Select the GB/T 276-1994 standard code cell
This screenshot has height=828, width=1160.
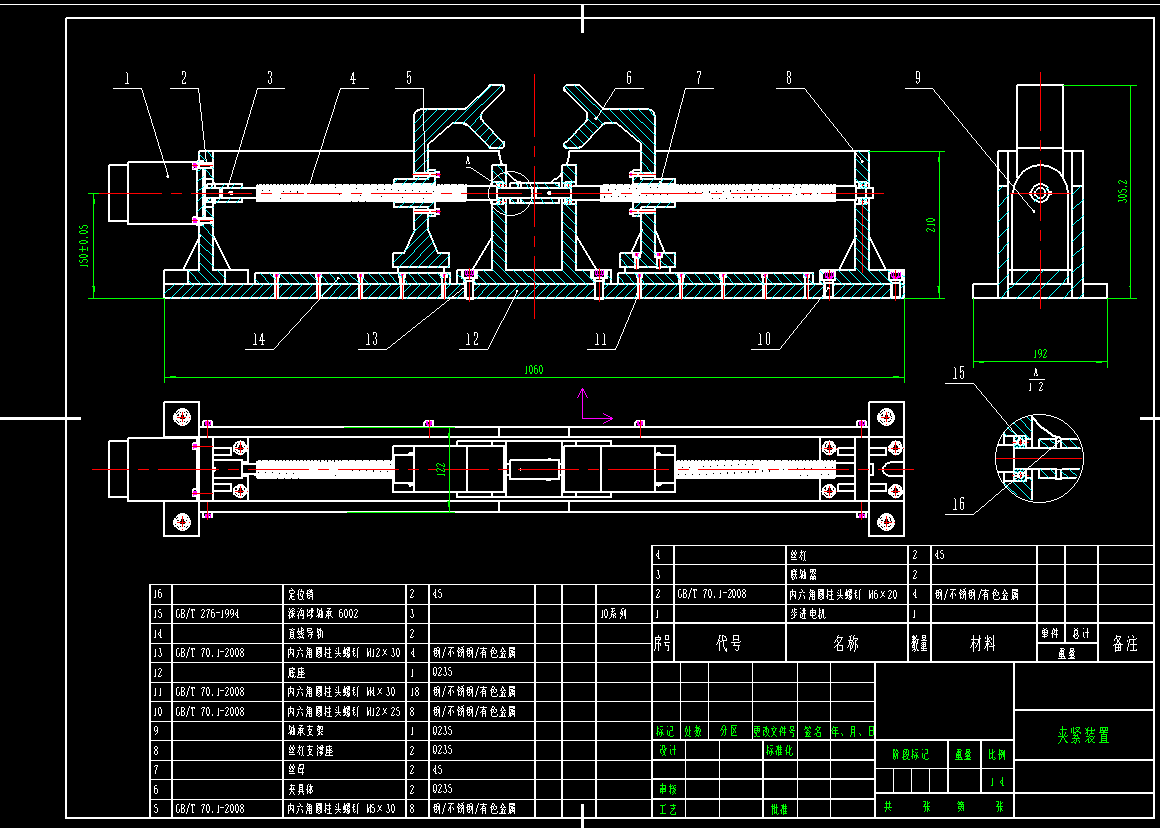[229, 613]
